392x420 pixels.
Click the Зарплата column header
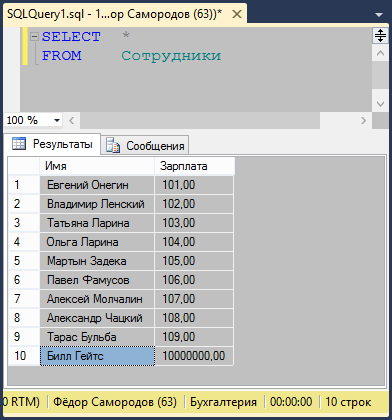[x=194, y=166]
